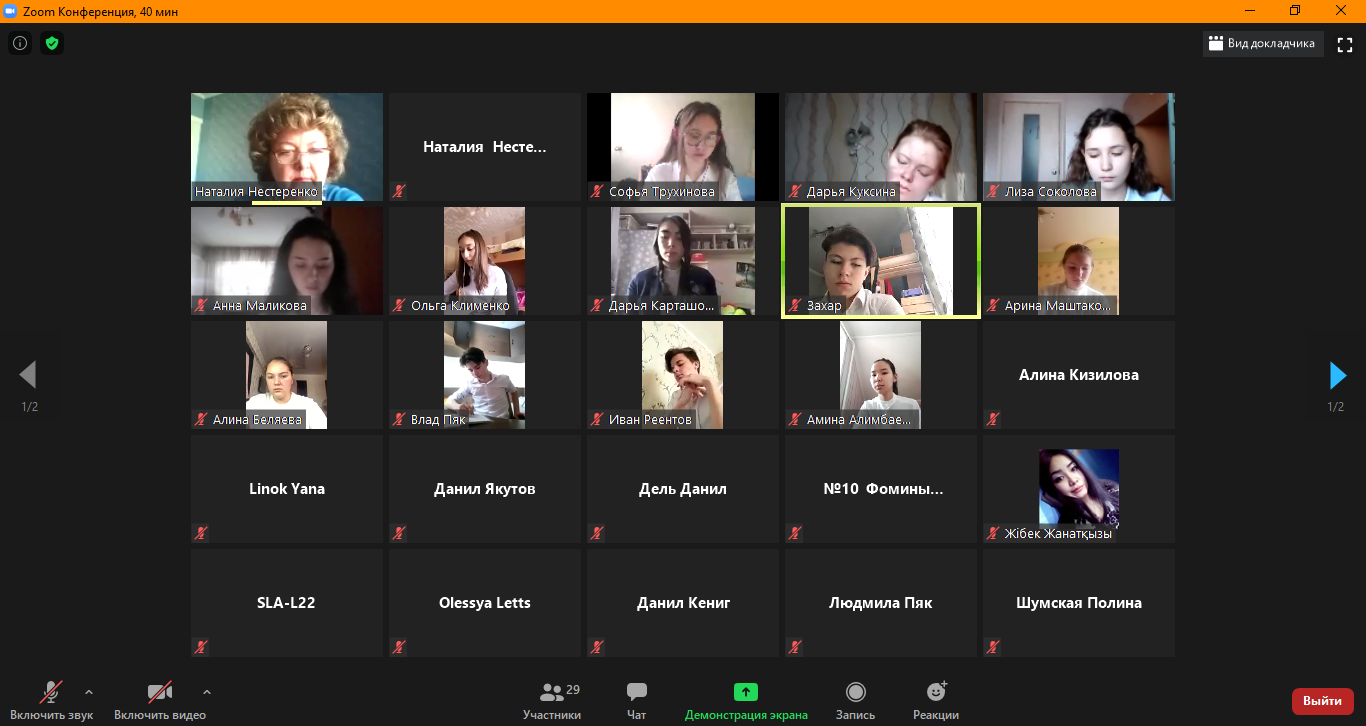This screenshot has height=726, width=1366.
Task: Go to next page of participants
Action: pyautogui.click(x=1337, y=375)
